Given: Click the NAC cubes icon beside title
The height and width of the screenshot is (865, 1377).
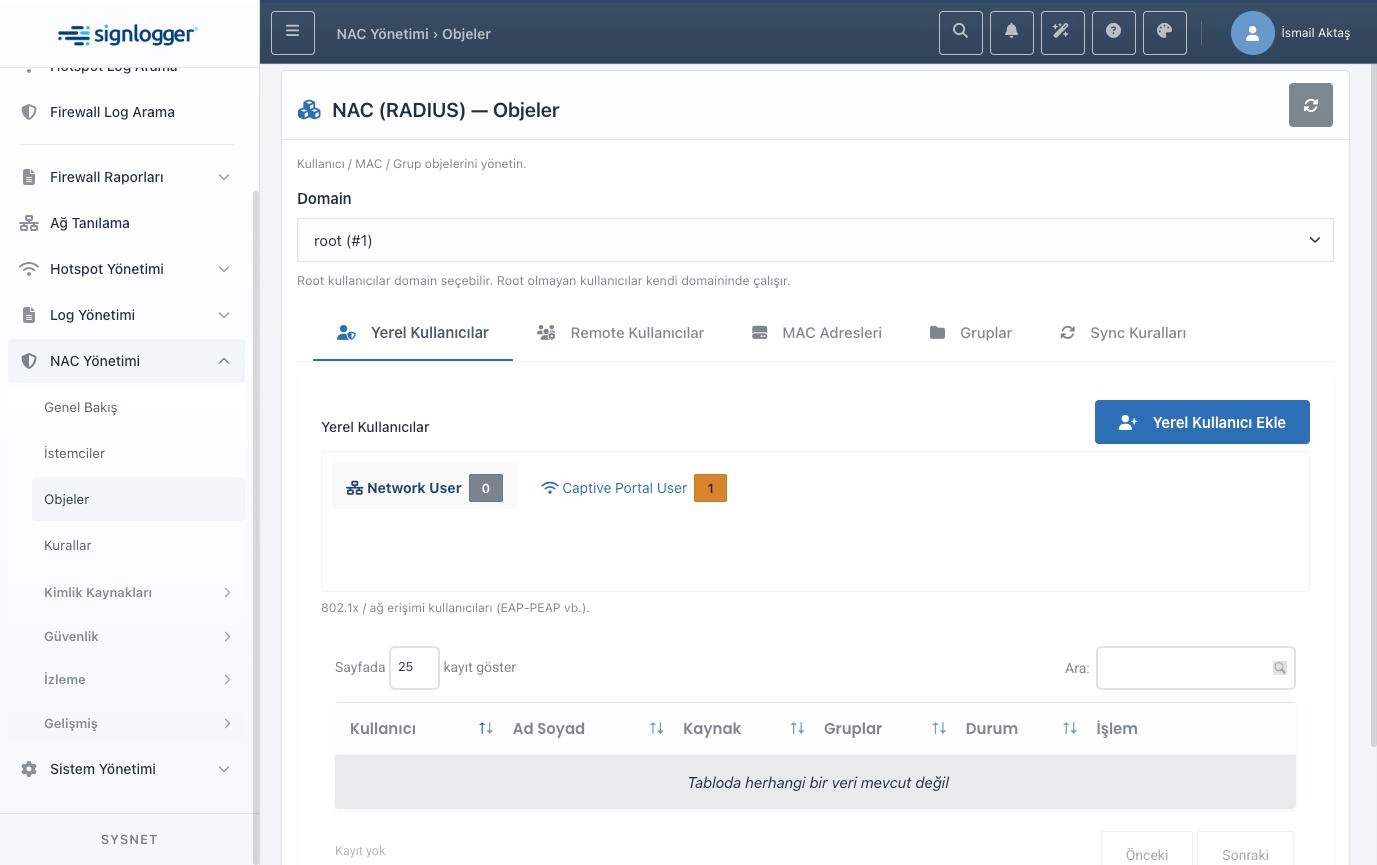Looking at the screenshot, I should point(309,110).
